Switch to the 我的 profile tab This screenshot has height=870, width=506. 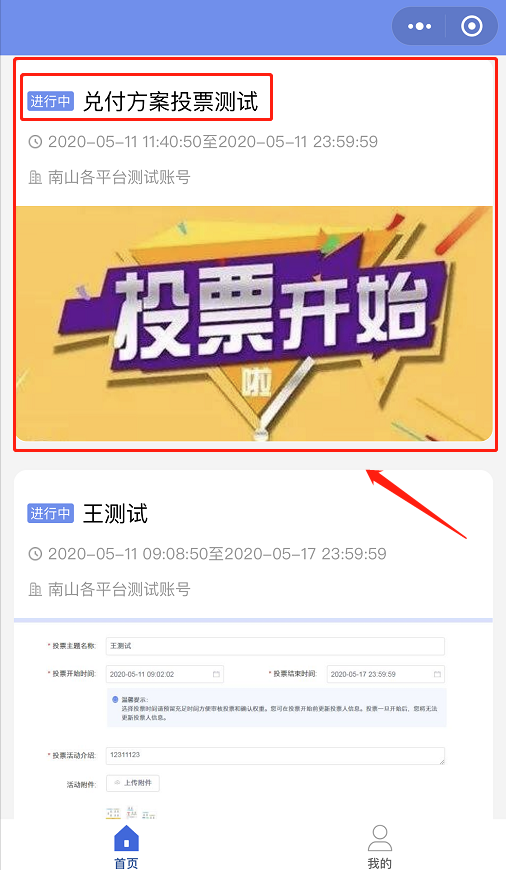pyautogui.click(x=380, y=847)
